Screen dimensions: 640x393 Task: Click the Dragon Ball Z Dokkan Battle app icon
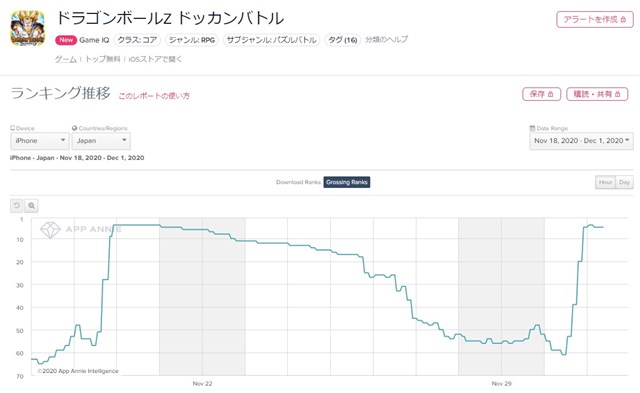[x=27, y=29]
